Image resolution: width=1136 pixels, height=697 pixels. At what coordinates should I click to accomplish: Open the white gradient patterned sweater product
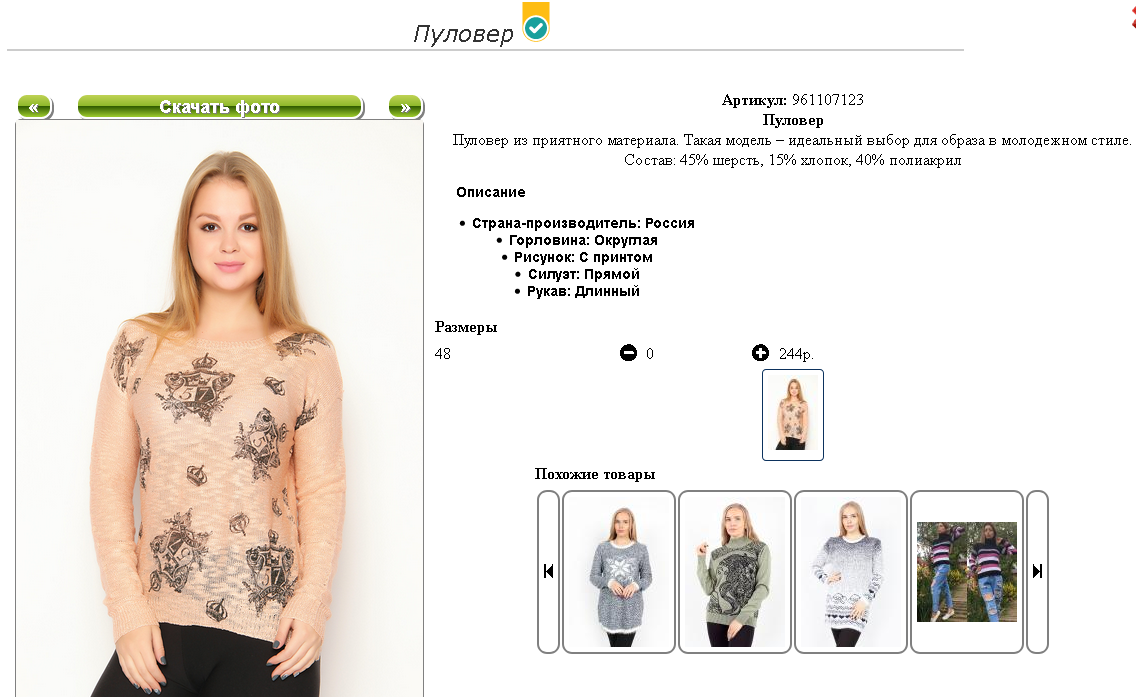click(851, 572)
